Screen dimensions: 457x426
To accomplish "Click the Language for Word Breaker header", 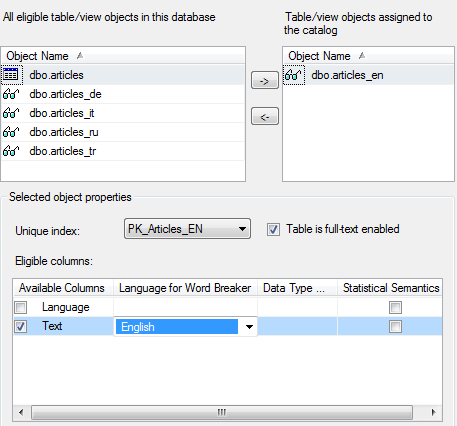I will pyautogui.click(x=185, y=288).
